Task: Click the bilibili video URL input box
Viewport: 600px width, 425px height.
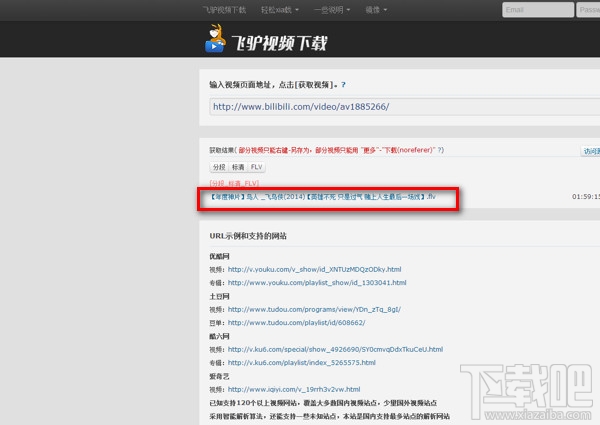Action: 404,107
